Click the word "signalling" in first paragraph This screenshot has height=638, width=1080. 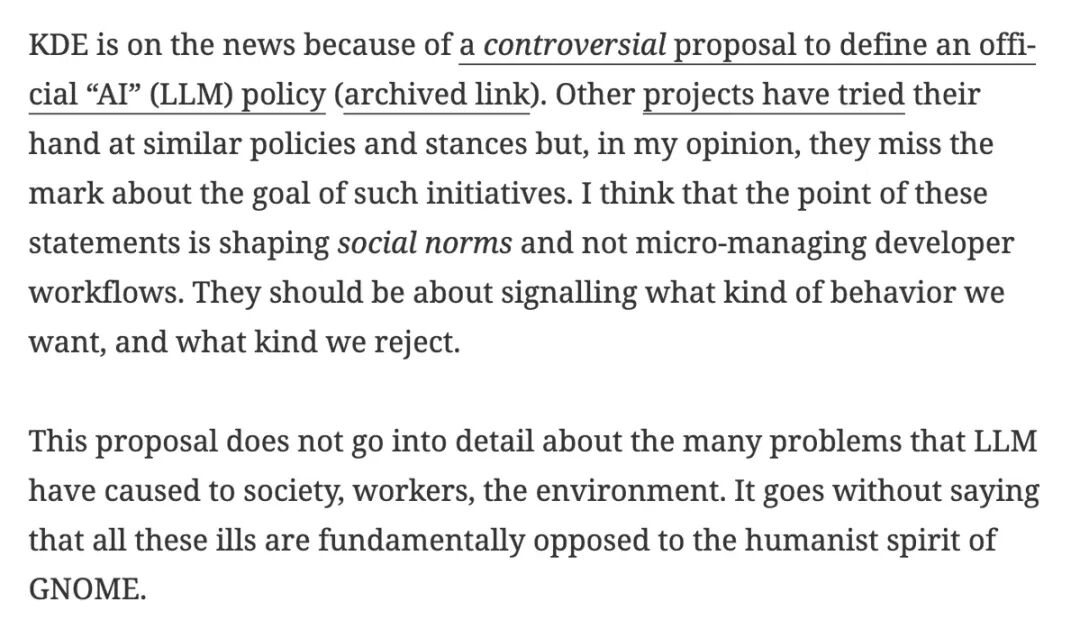click(569, 294)
